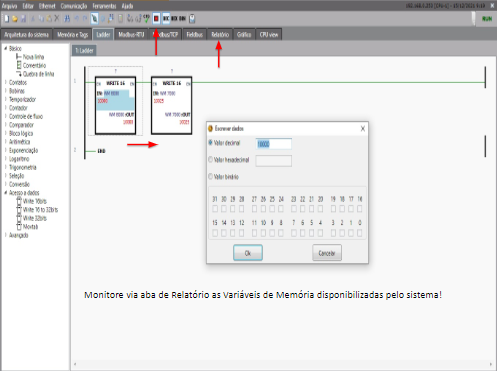Select the Valor binário radio button
Image resolution: width=497 pixels, height=371 pixels.
[210, 177]
